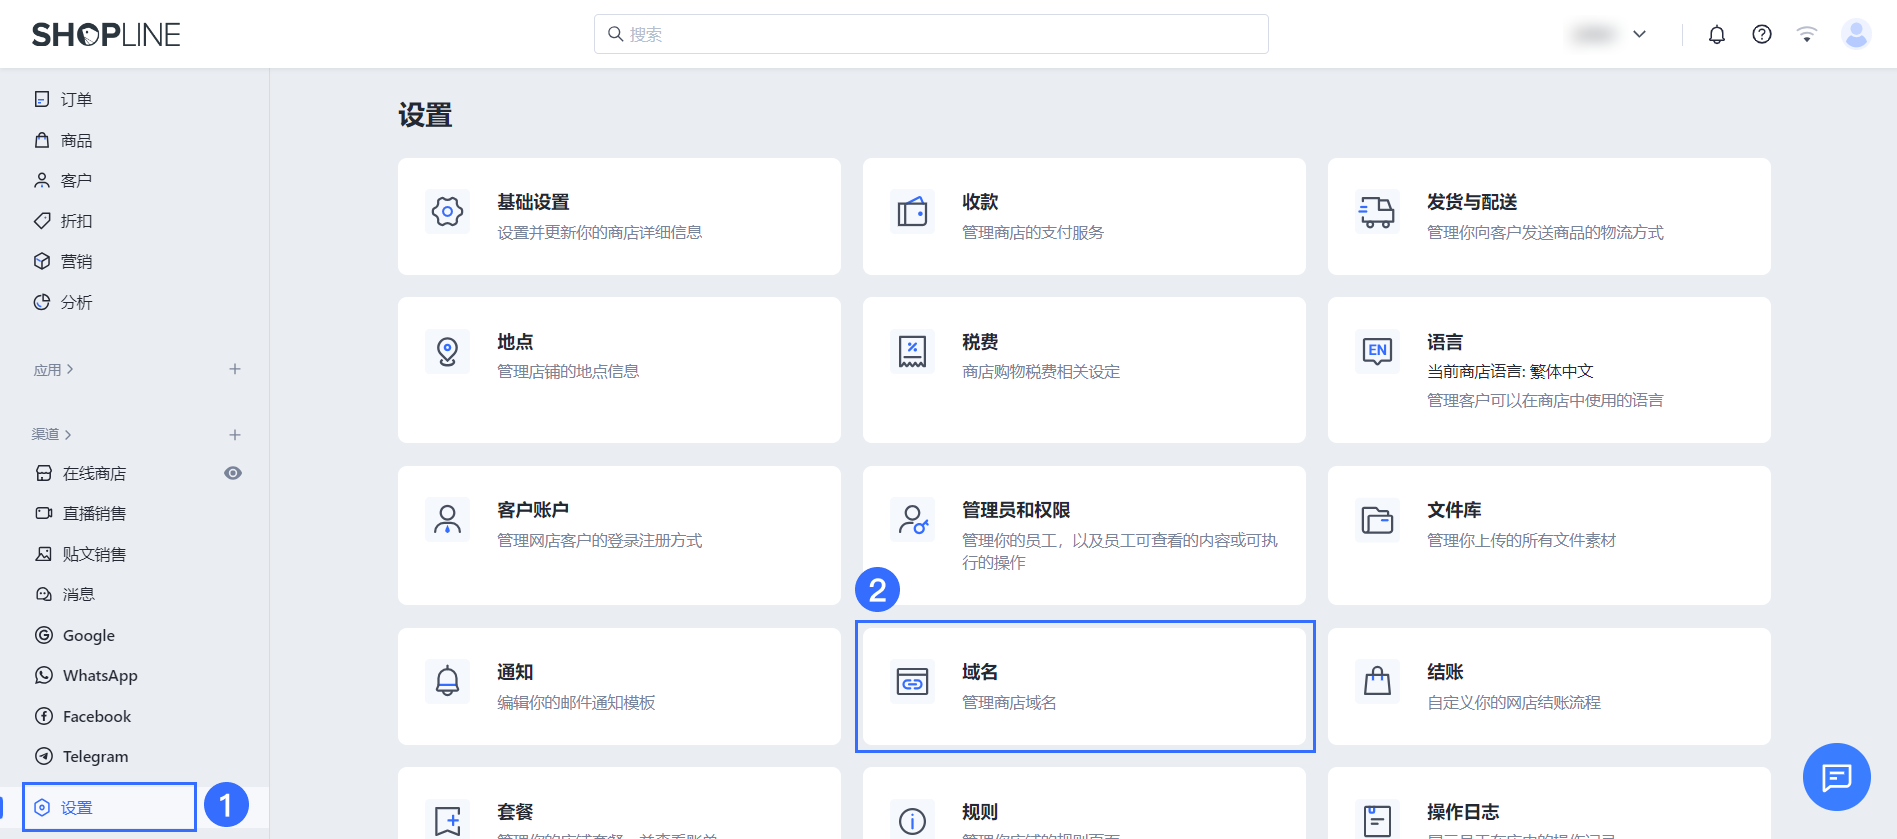Viewport: 1897px width, 839px height.
Task: Open the 管理员和权限 settings card
Action: (1084, 535)
